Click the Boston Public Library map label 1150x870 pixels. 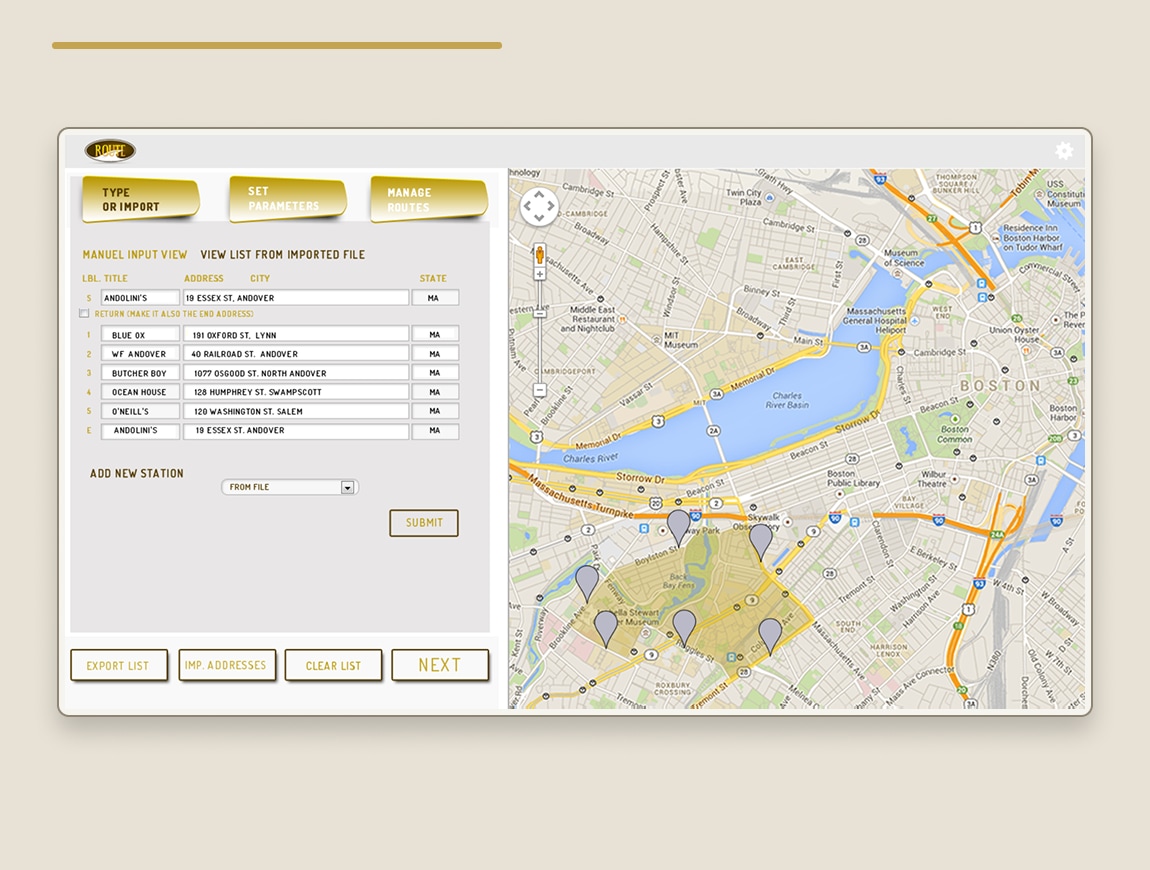coord(853,478)
